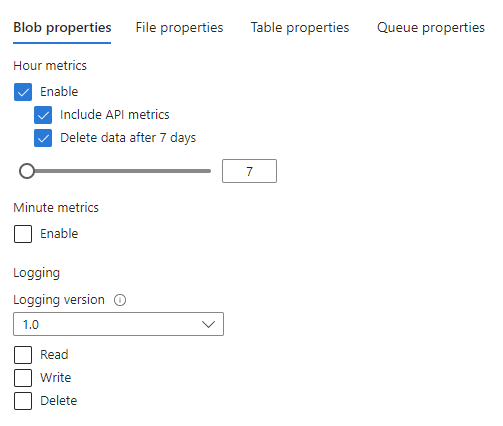Select the Blob properties tab
Screen dimensions: 503x426
tap(62, 28)
